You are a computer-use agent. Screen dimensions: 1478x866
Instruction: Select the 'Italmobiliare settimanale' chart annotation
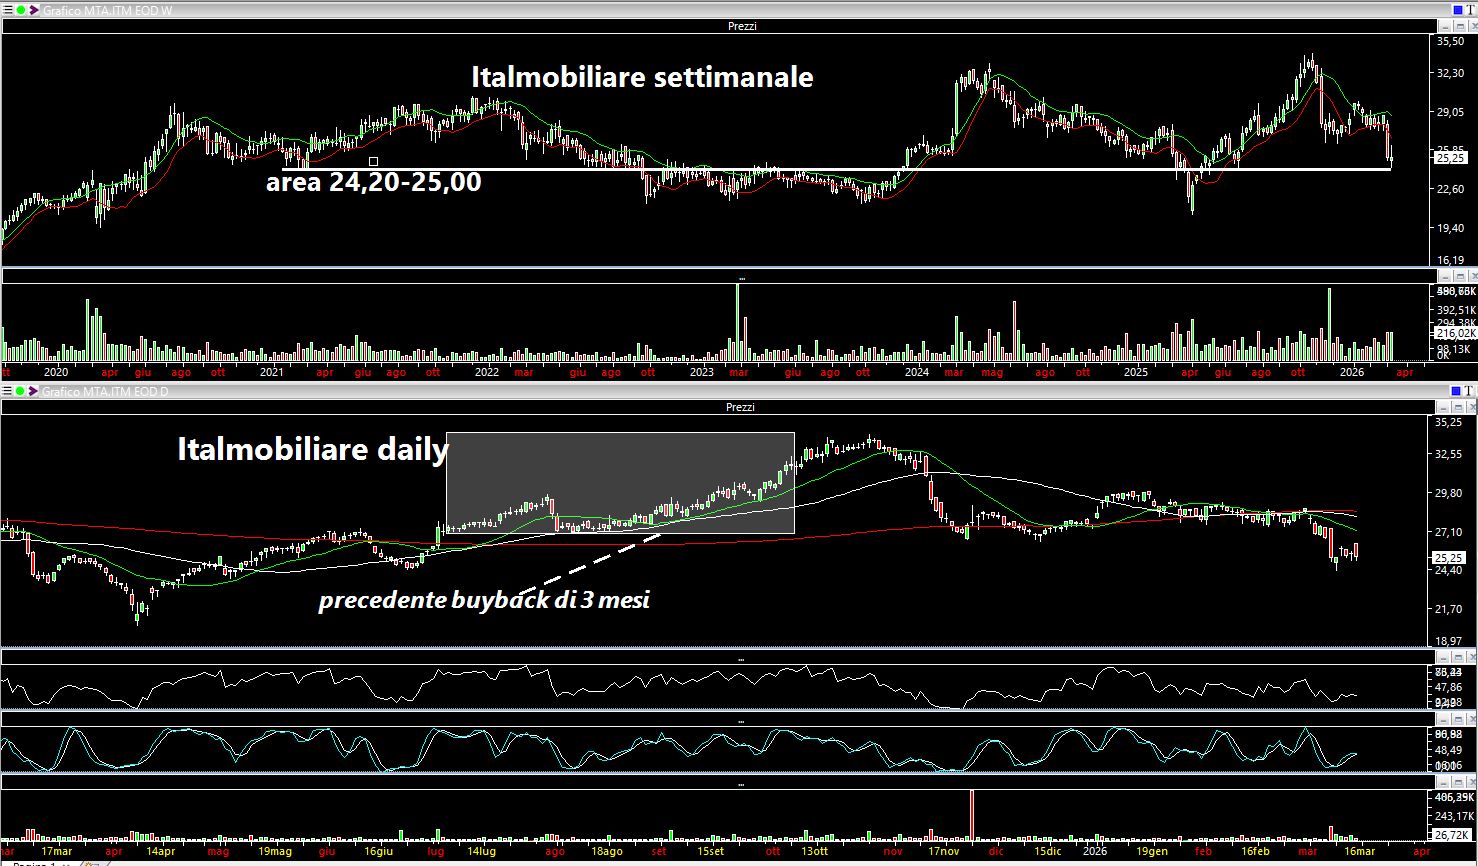click(642, 77)
